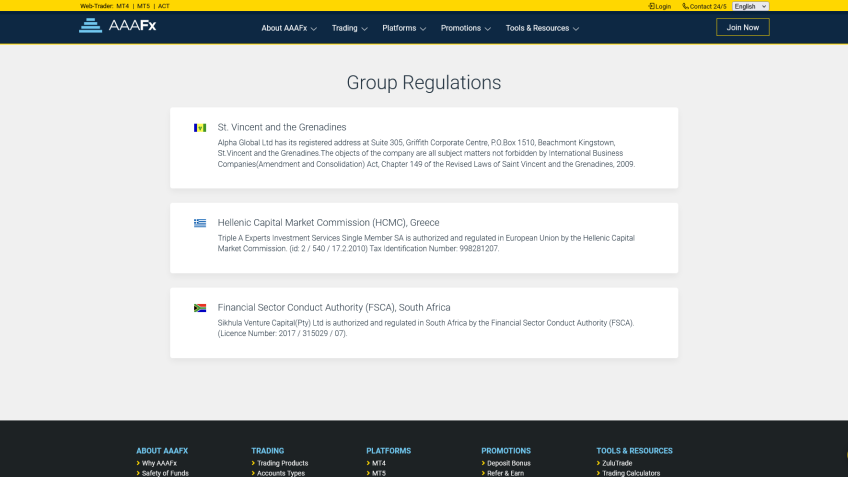Open ZuluTrade footer link
848x477 pixels.
tap(616, 463)
